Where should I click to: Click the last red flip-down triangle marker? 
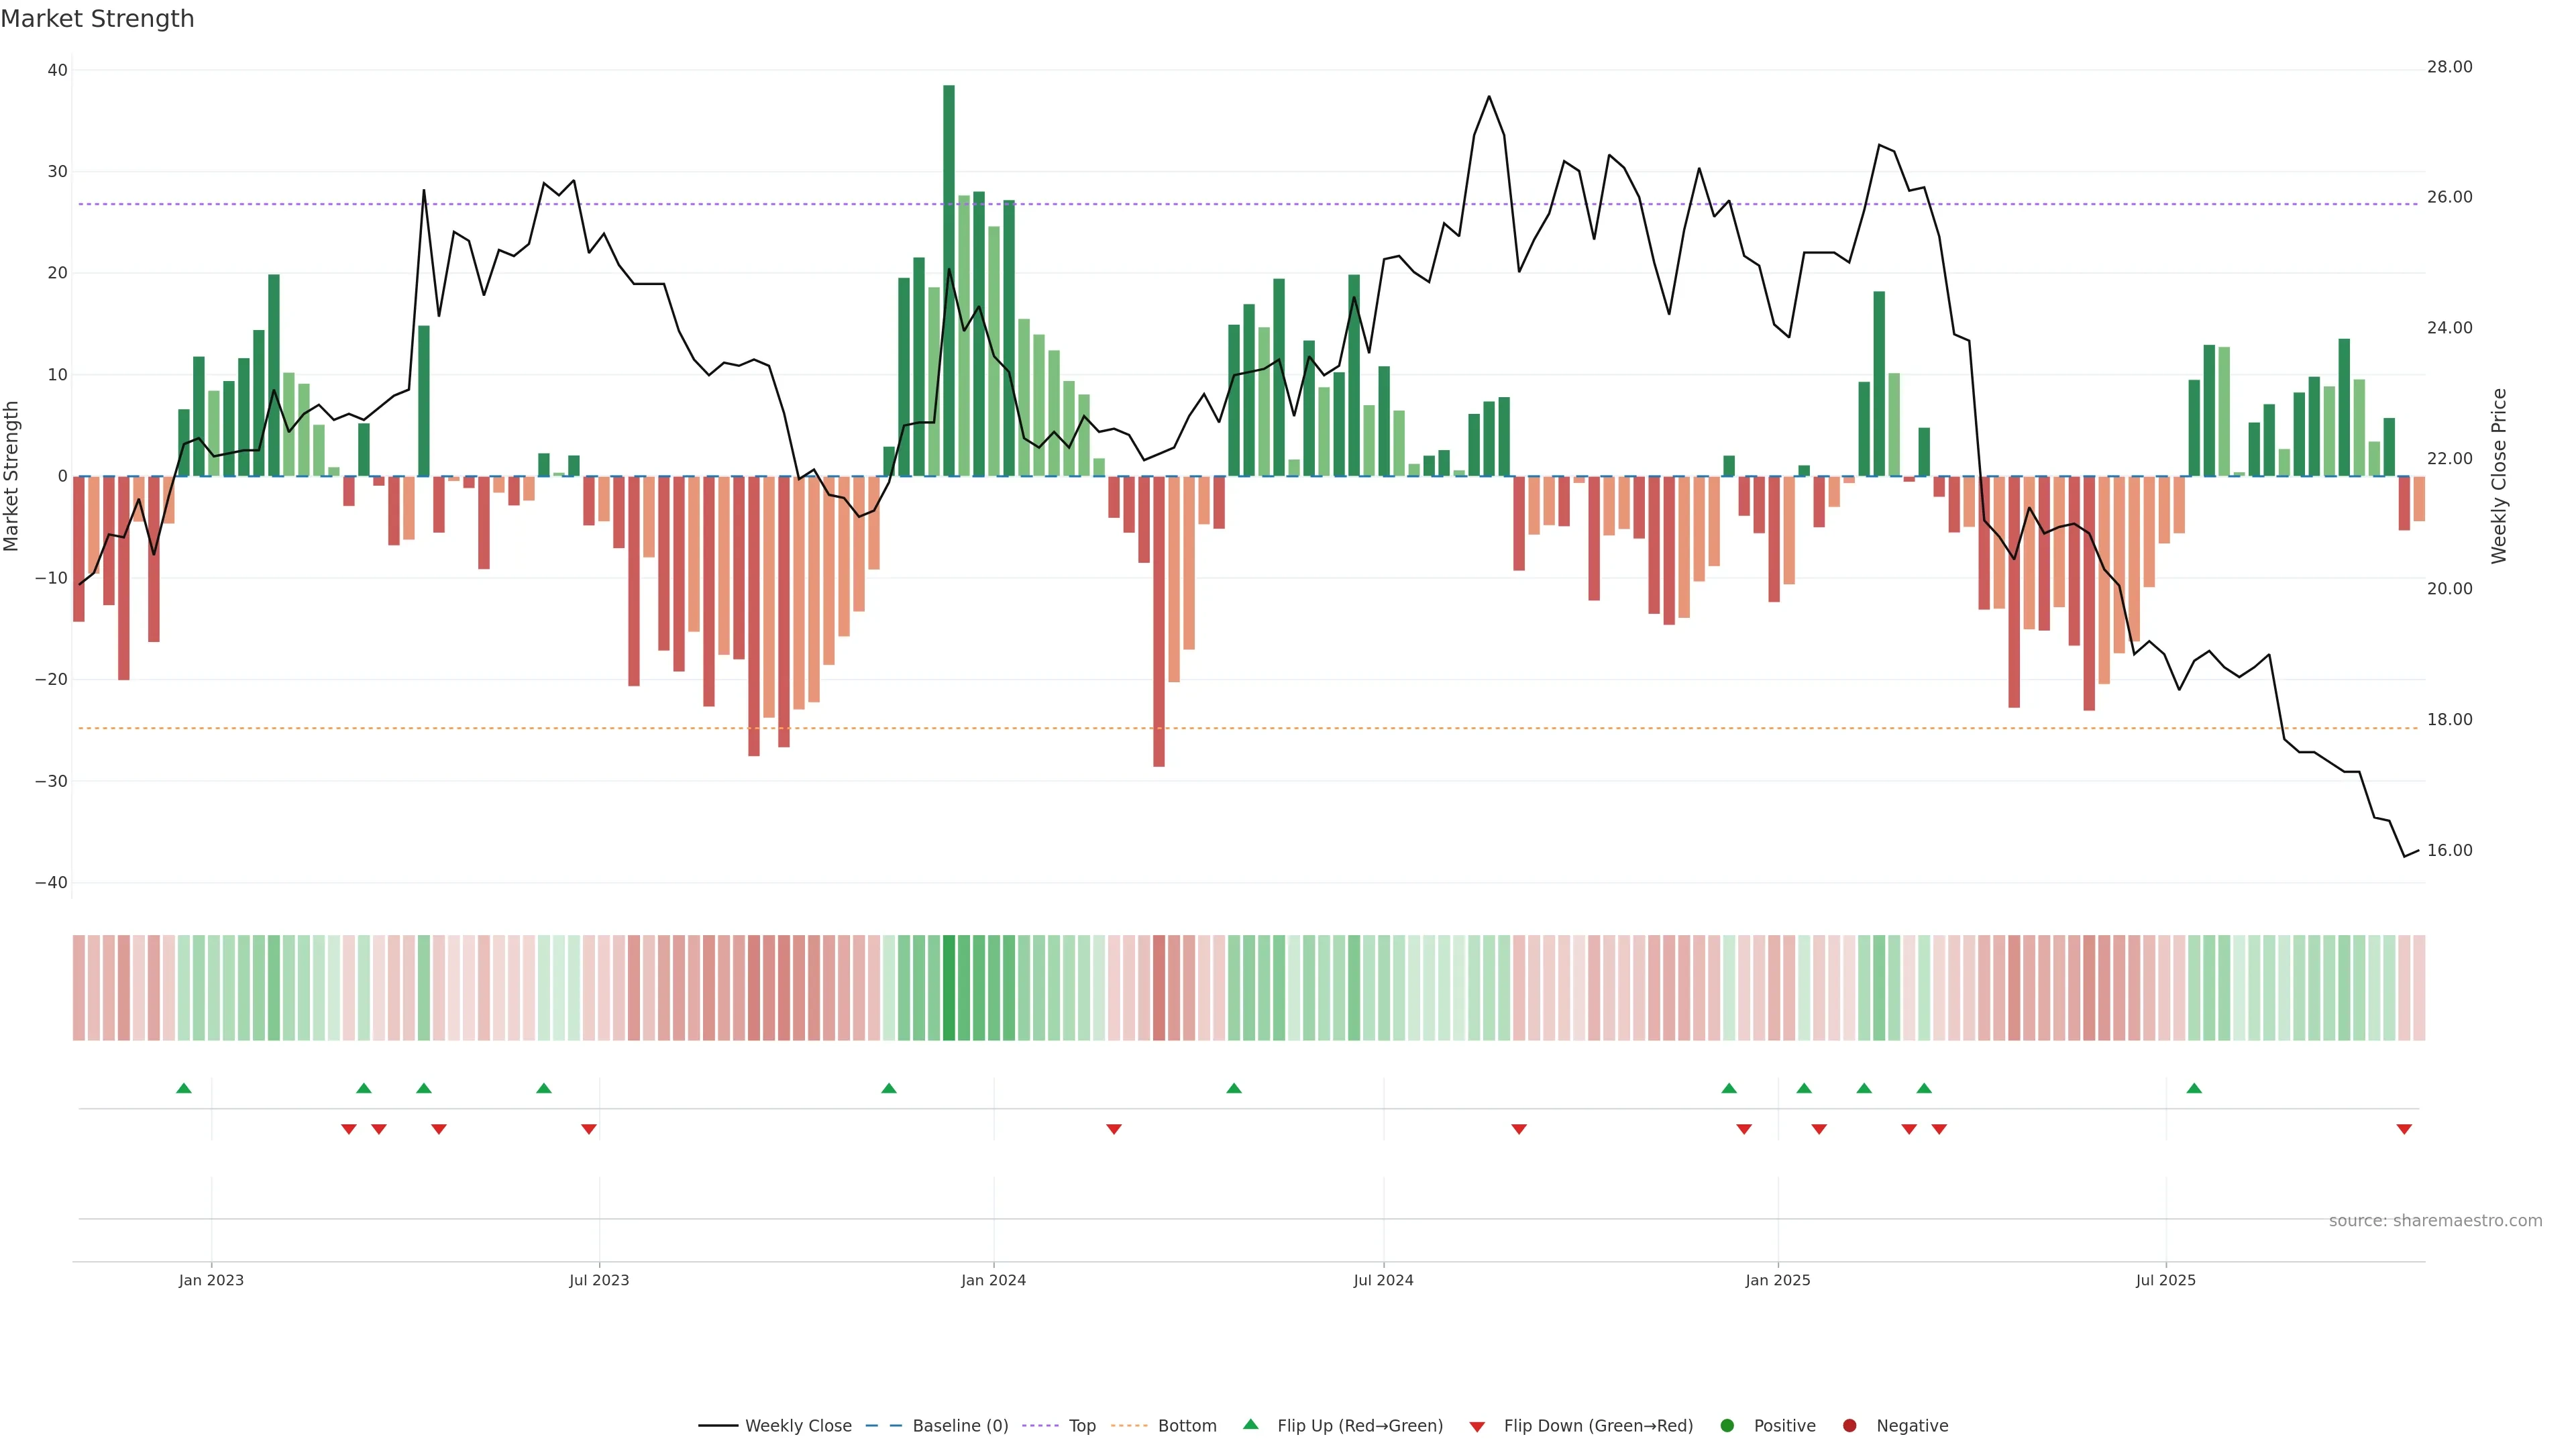point(2404,1129)
